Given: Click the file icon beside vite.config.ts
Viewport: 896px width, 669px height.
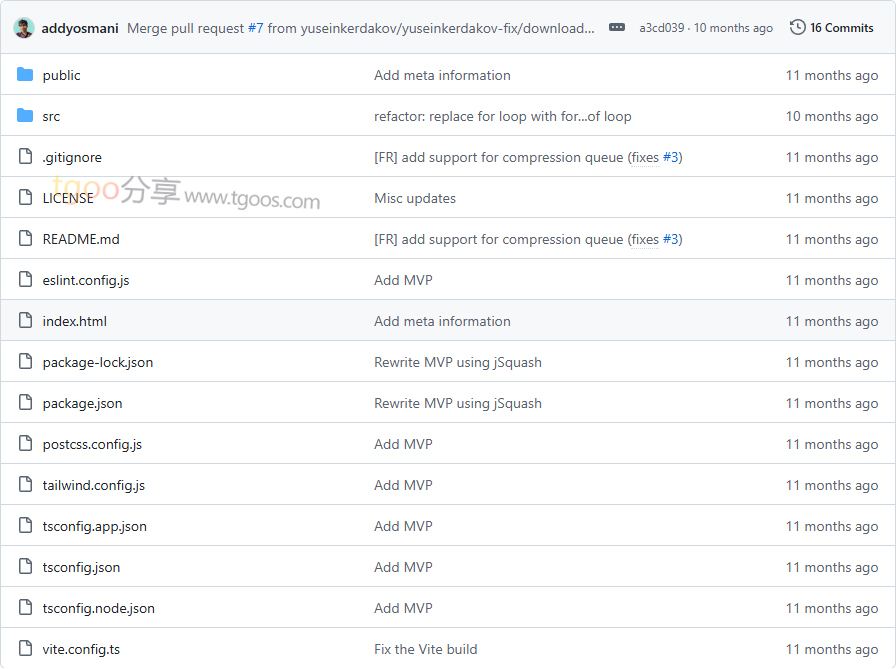Looking at the screenshot, I should click(25, 649).
